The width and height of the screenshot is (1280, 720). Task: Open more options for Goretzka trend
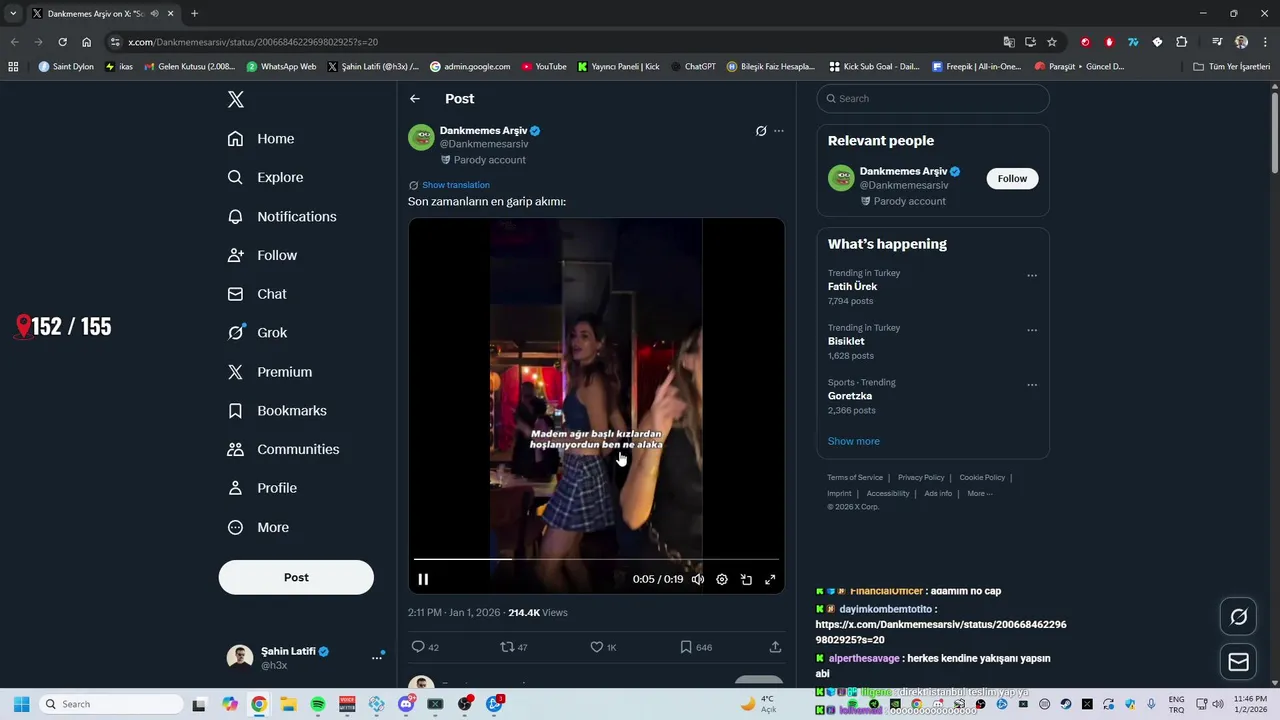pyautogui.click(x=1032, y=385)
